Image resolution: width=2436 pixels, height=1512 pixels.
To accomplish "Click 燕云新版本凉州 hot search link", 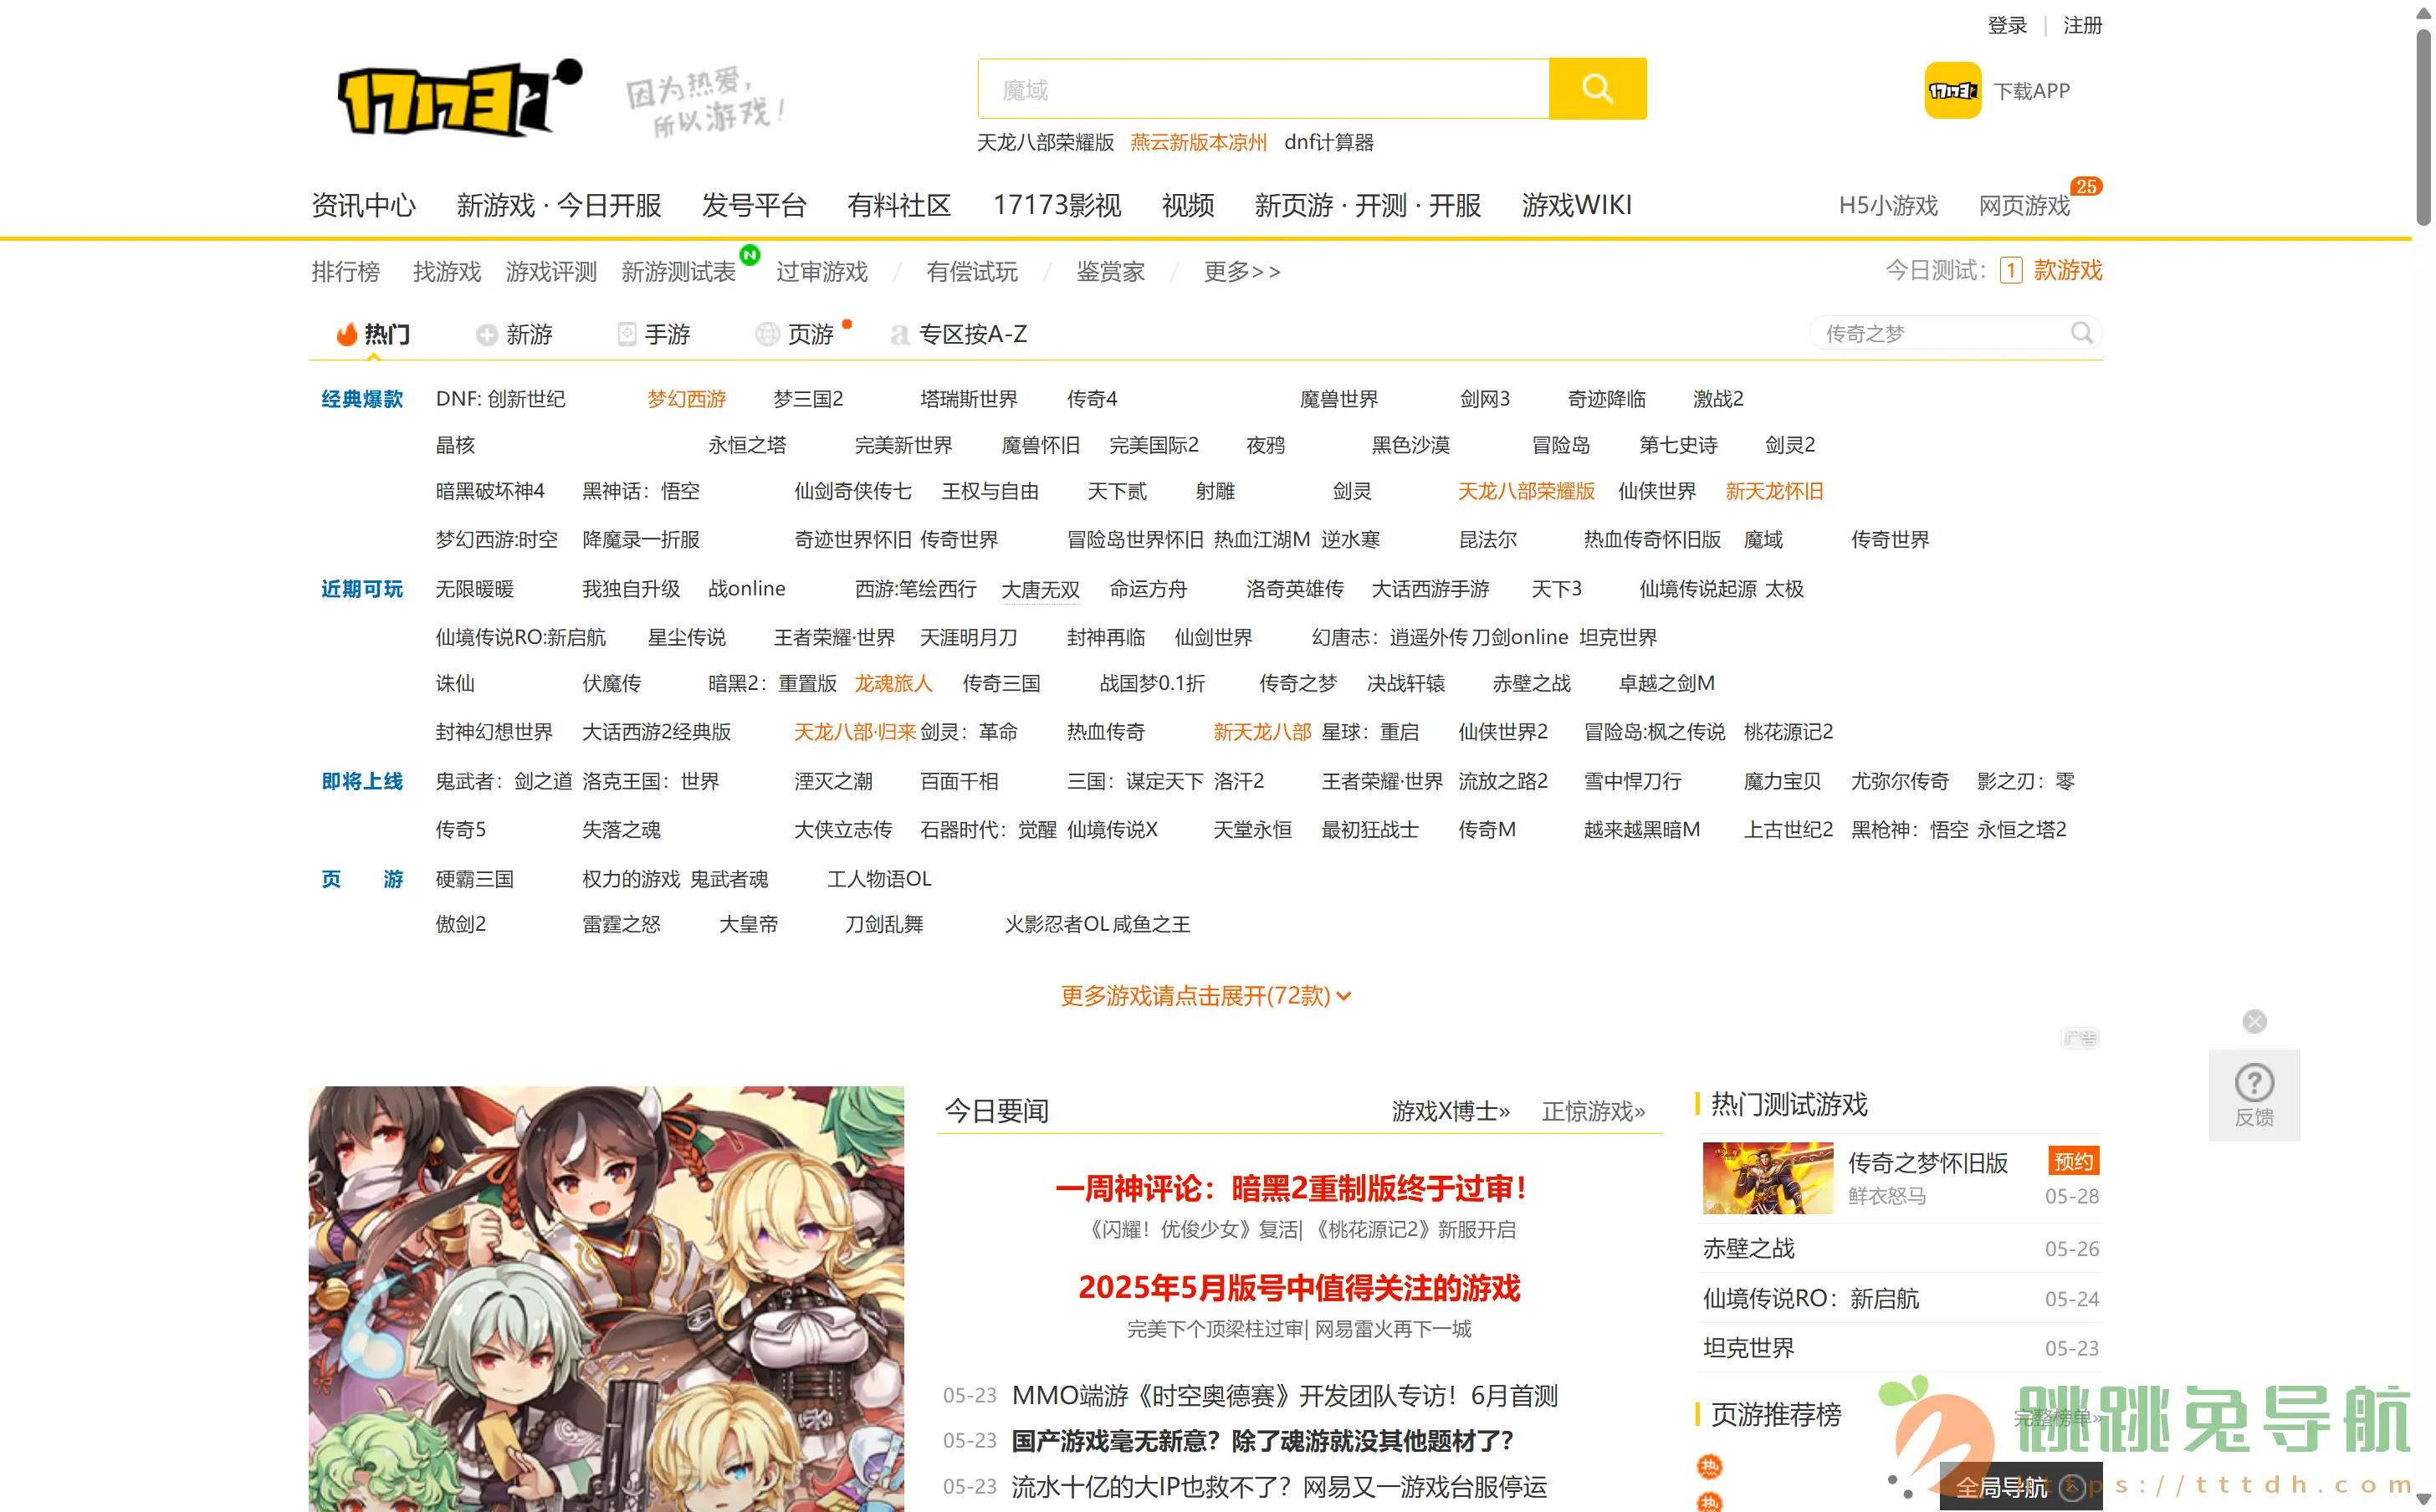I will (1198, 142).
